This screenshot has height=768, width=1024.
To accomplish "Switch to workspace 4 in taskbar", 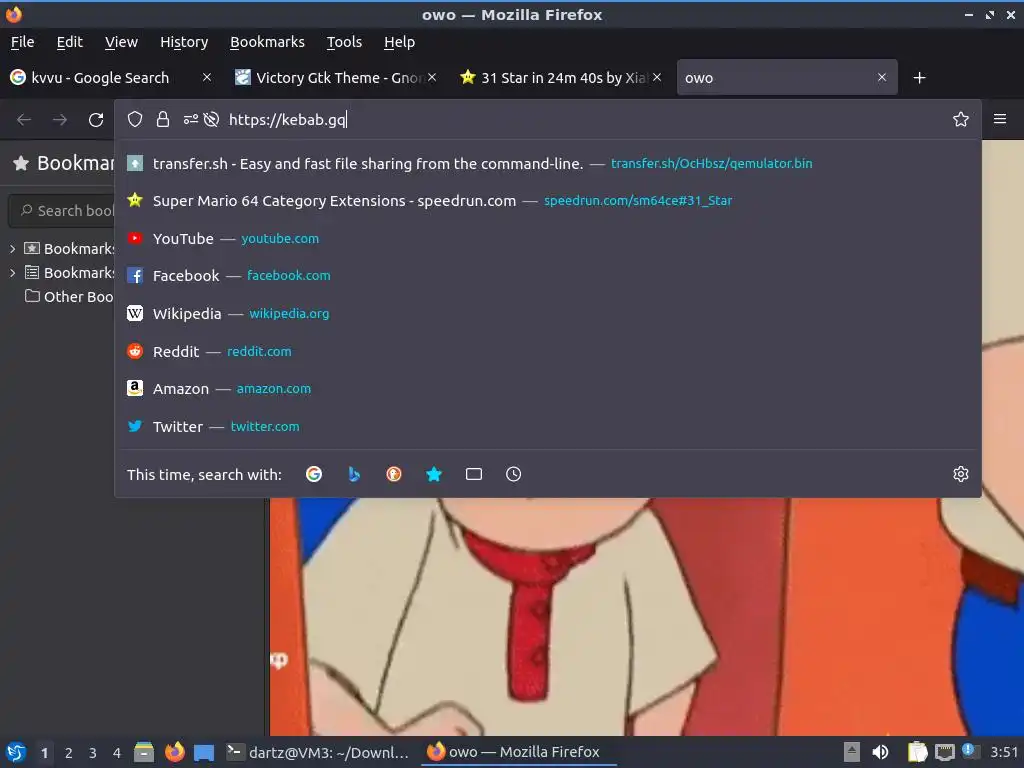I will pyautogui.click(x=117, y=753).
